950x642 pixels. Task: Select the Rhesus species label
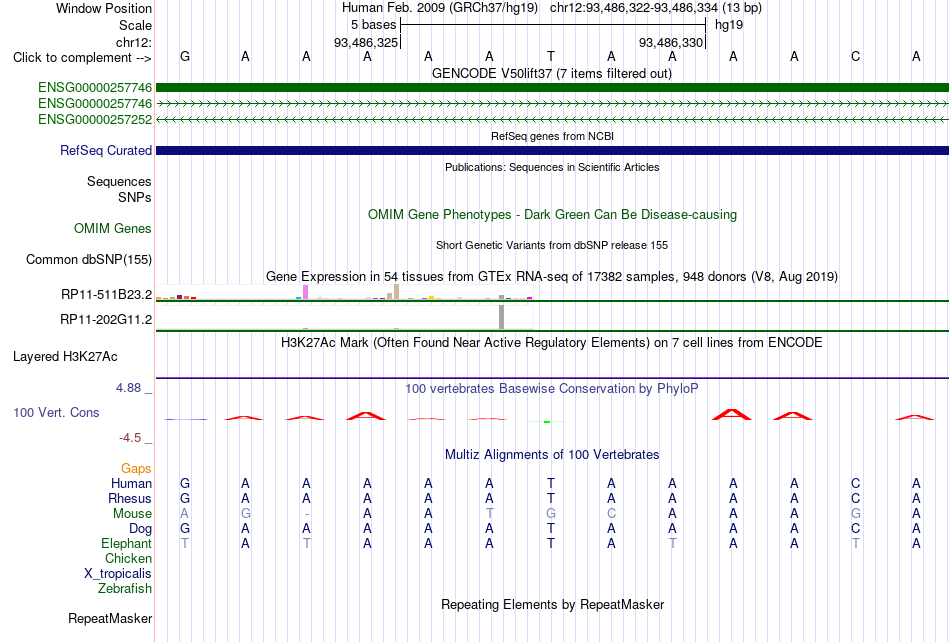click(x=130, y=498)
